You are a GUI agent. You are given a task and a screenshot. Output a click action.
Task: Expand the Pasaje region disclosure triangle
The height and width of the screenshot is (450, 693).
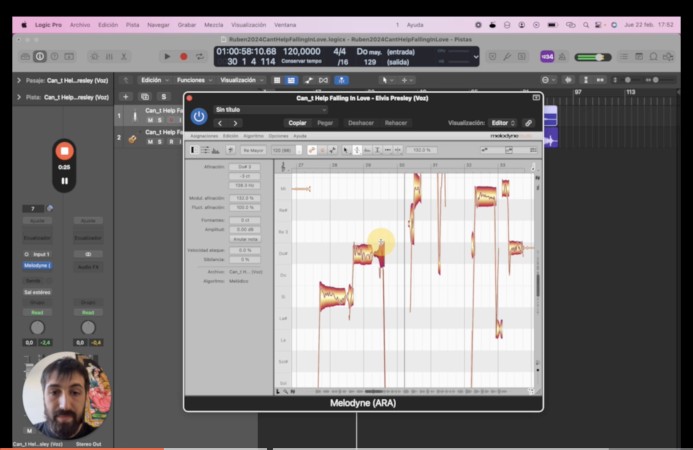coord(19,80)
